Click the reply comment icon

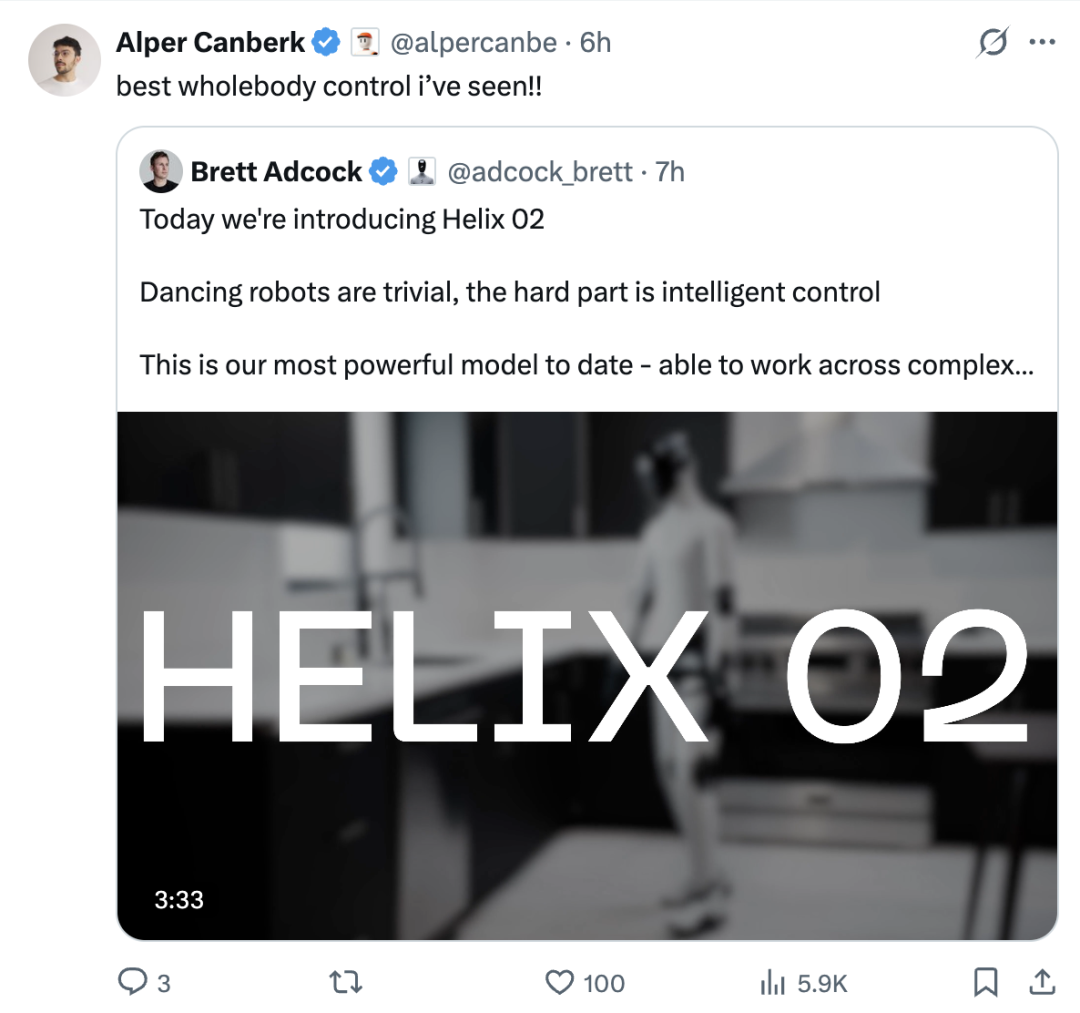pos(133,983)
